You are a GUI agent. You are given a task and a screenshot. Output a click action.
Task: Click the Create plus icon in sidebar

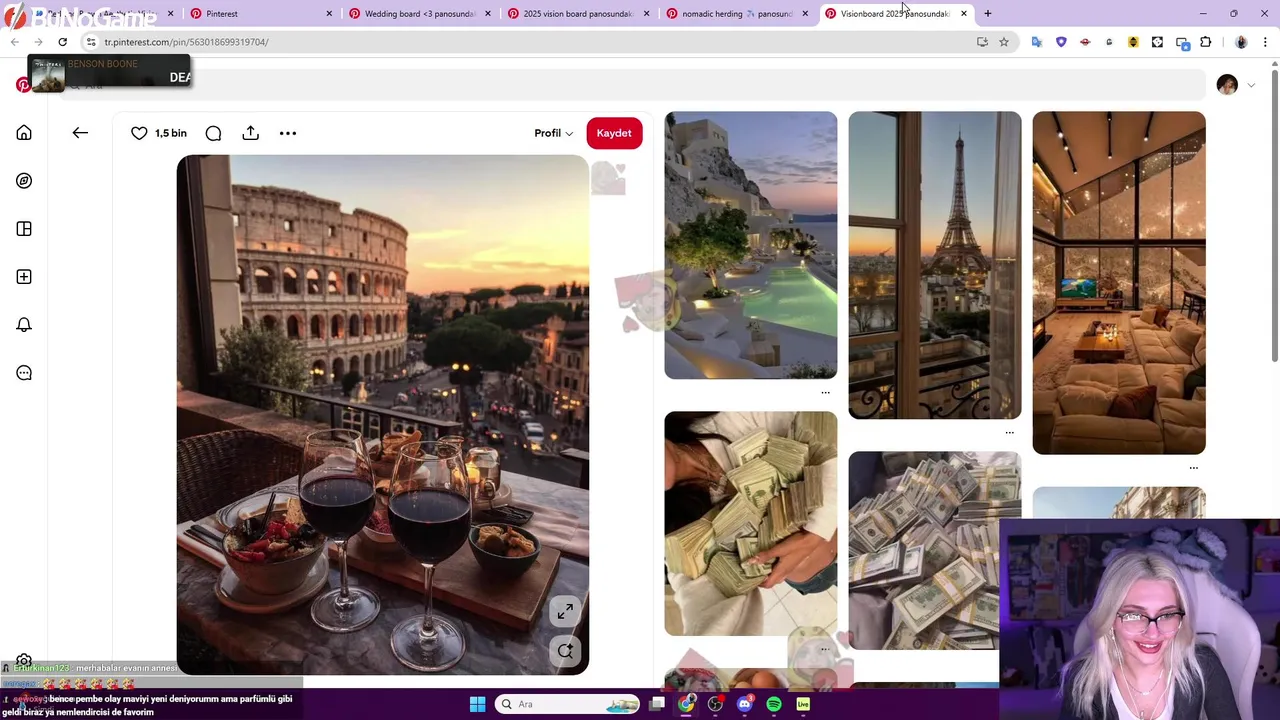[x=24, y=277]
